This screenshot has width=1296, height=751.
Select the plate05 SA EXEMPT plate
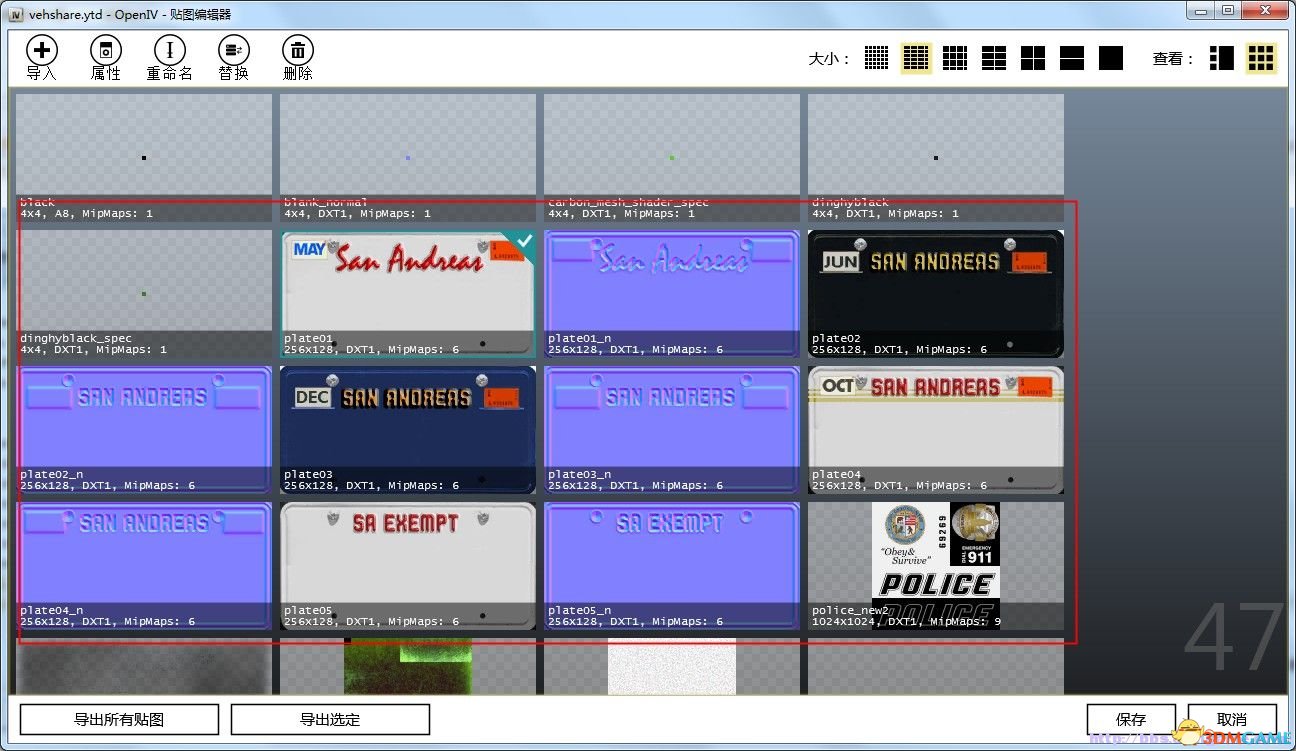[x=408, y=566]
